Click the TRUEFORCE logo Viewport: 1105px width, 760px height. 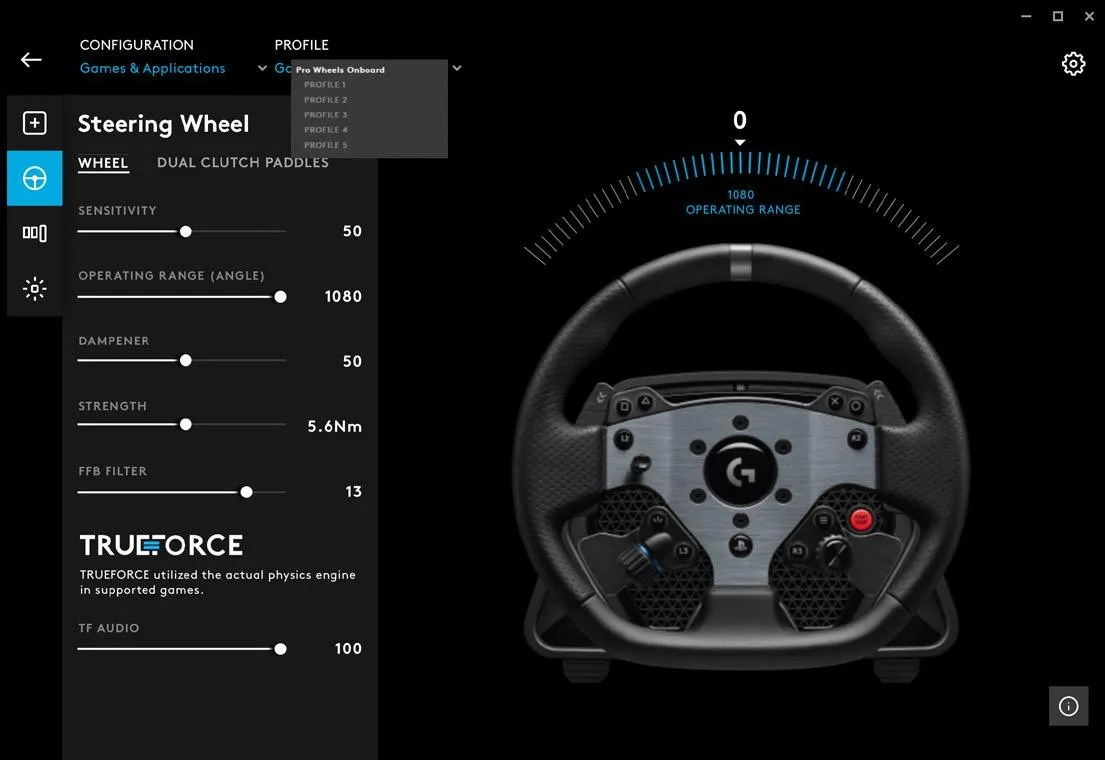click(161, 545)
